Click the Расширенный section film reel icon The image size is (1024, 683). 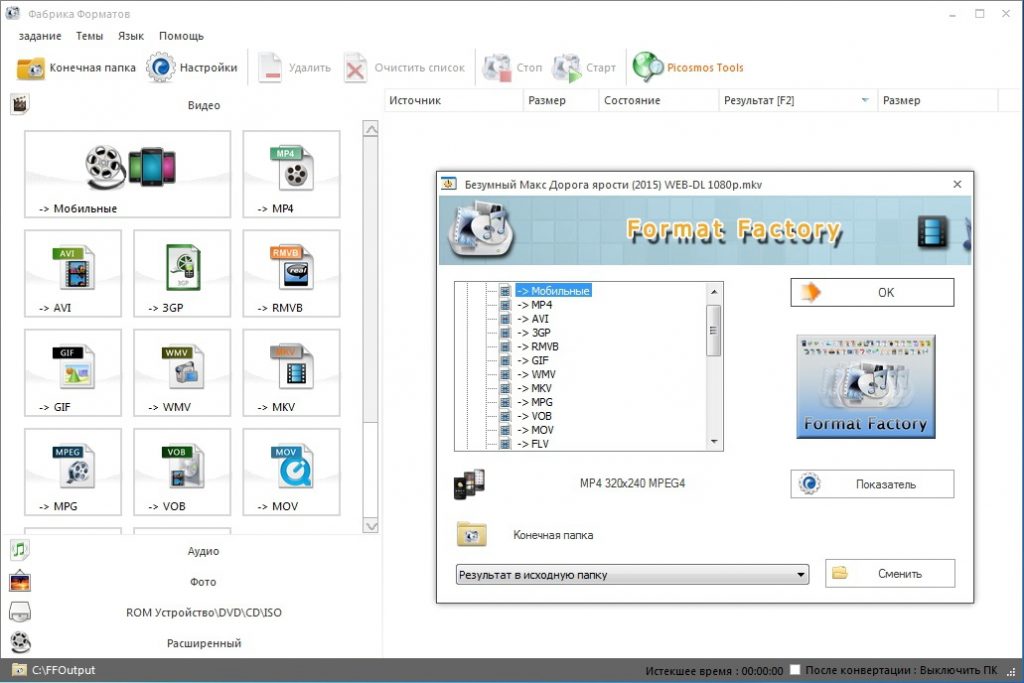20,643
